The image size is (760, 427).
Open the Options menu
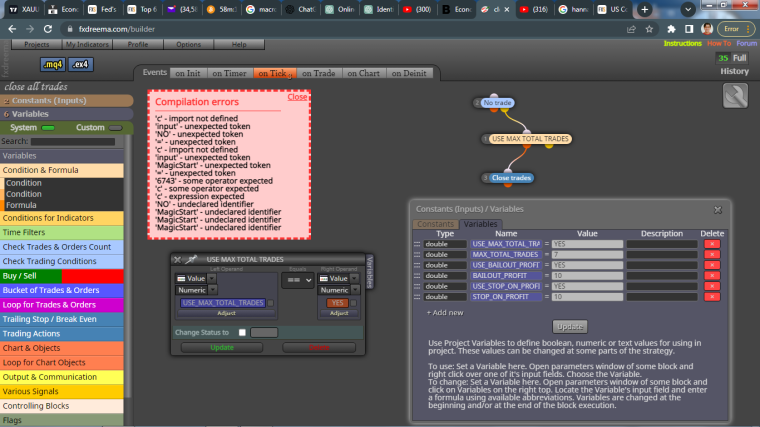[189, 44]
